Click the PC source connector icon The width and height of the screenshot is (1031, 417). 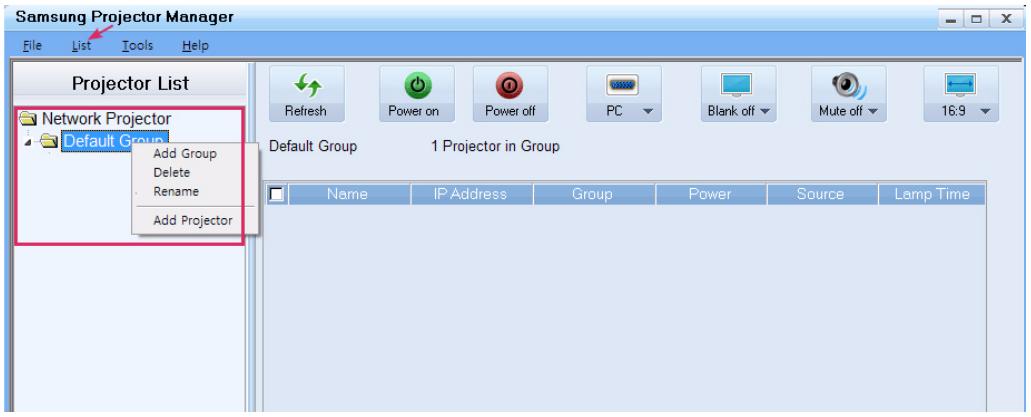point(622,84)
